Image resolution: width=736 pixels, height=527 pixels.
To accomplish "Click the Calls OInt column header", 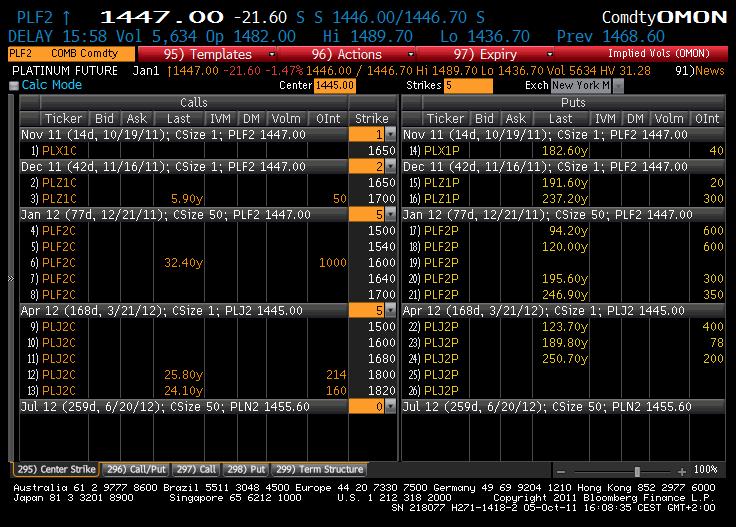I will pyautogui.click(x=328, y=119).
